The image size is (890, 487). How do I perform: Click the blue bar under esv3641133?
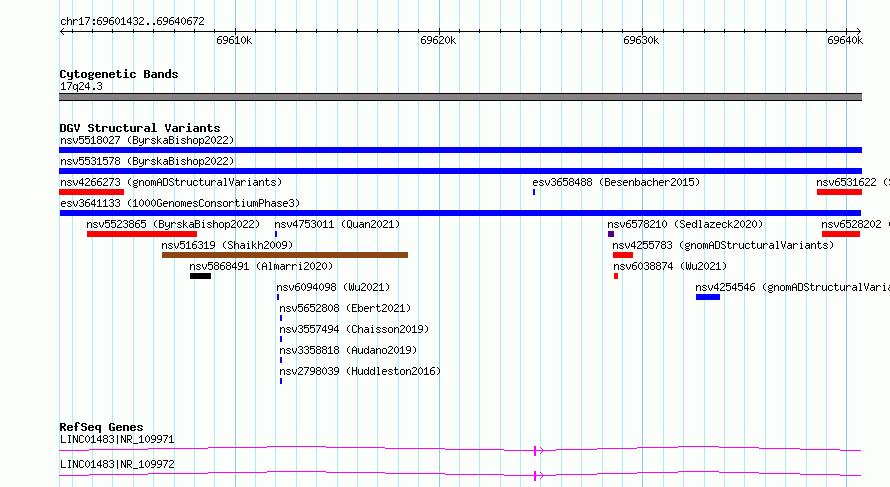(x=460, y=213)
